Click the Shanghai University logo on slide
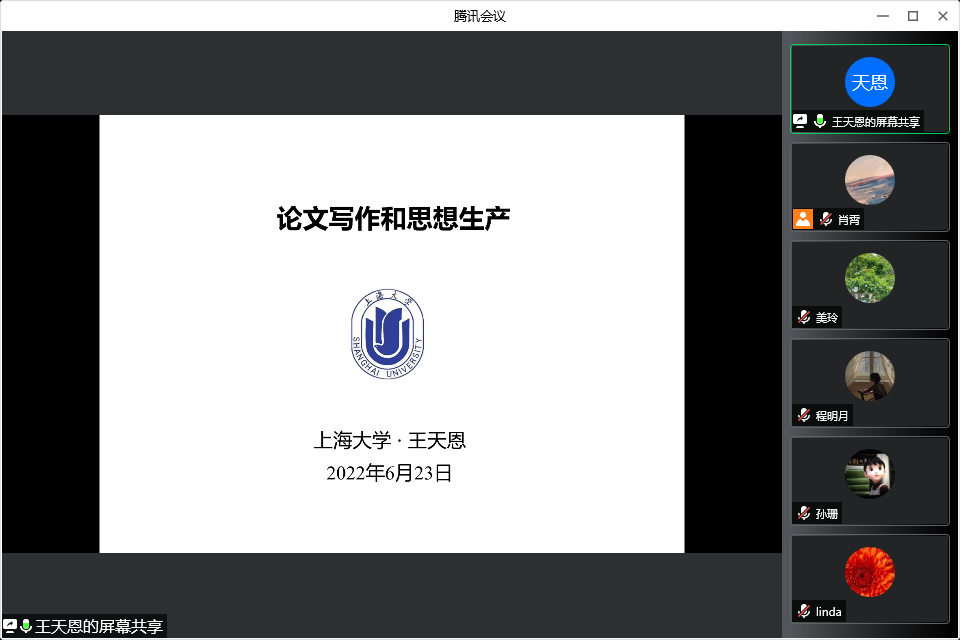 [x=387, y=335]
